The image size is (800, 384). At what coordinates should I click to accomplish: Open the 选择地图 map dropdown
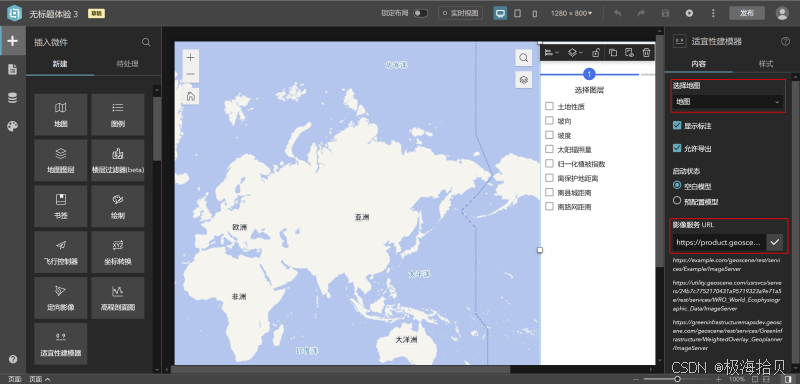tap(728, 102)
